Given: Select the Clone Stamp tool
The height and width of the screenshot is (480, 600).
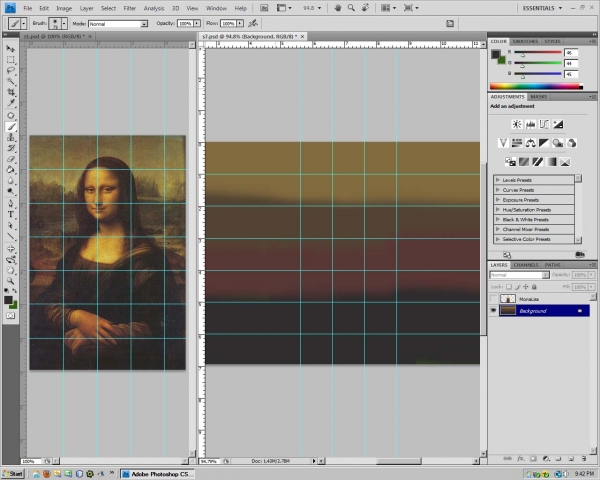Looking at the screenshot, I should (x=11, y=137).
